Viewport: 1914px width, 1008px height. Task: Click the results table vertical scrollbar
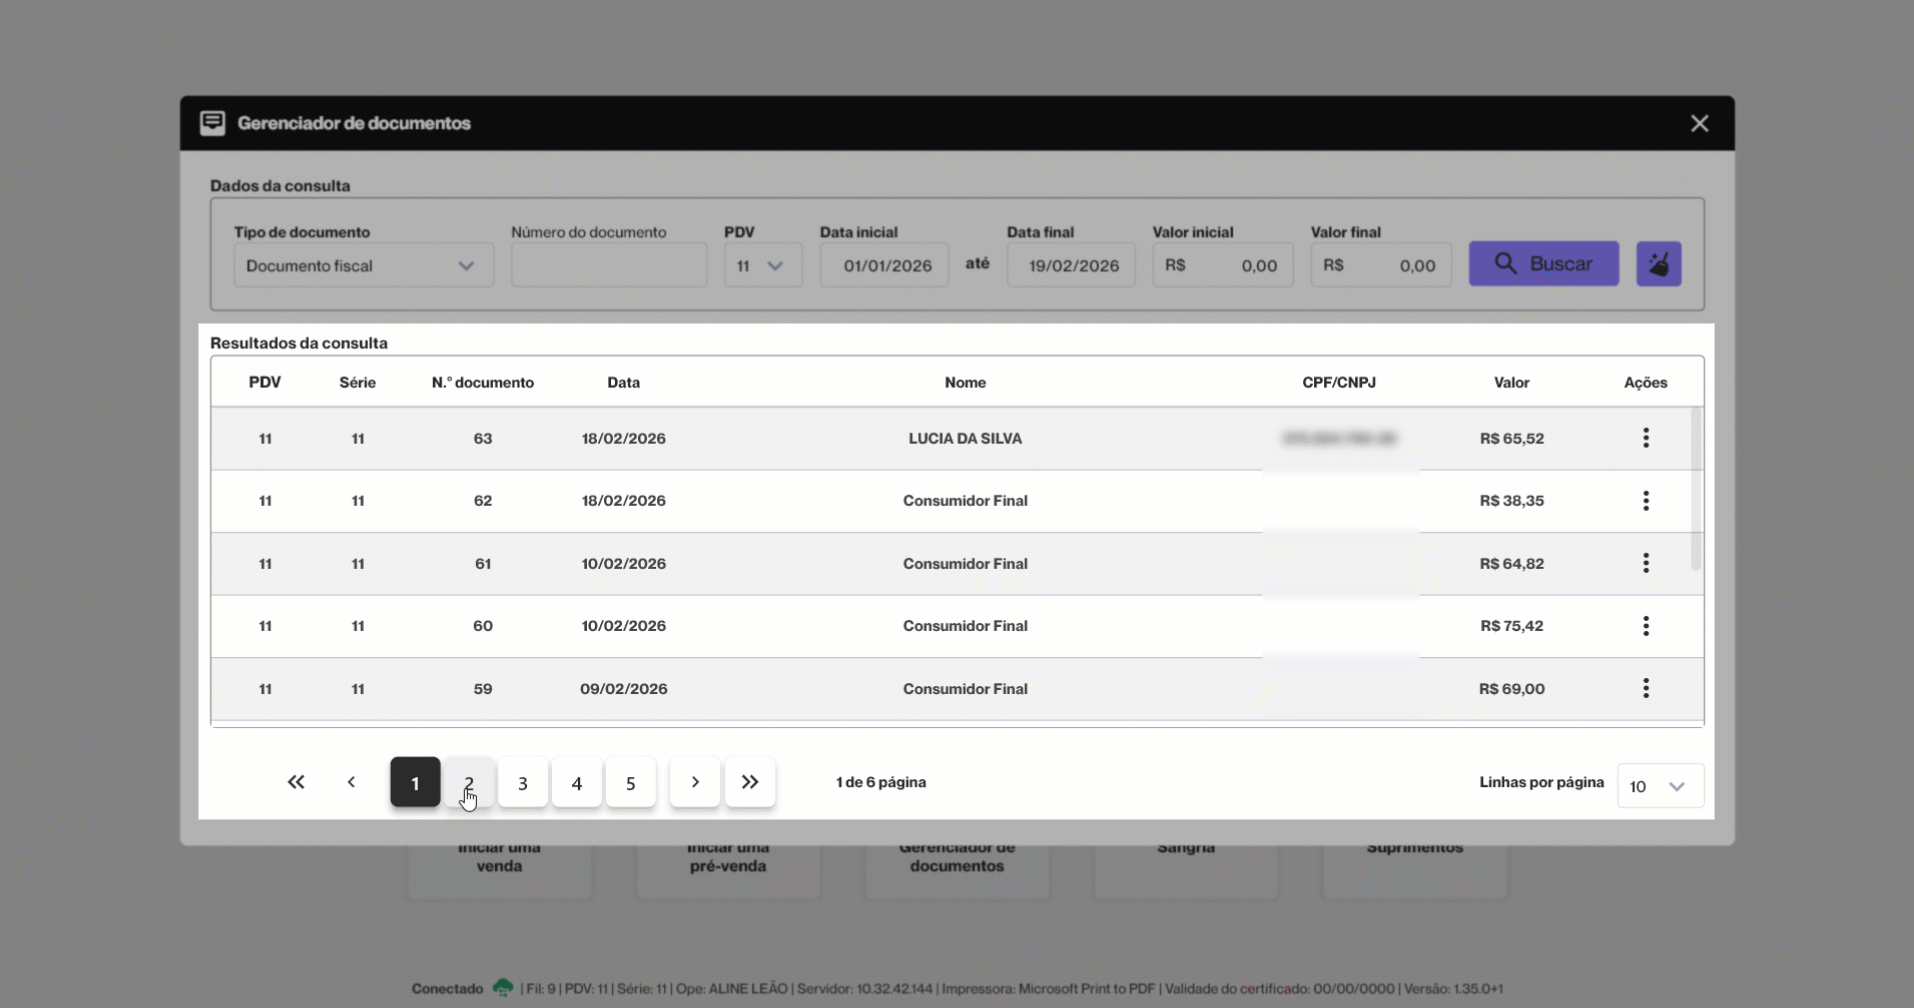pyautogui.click(x=1695, y=490)
